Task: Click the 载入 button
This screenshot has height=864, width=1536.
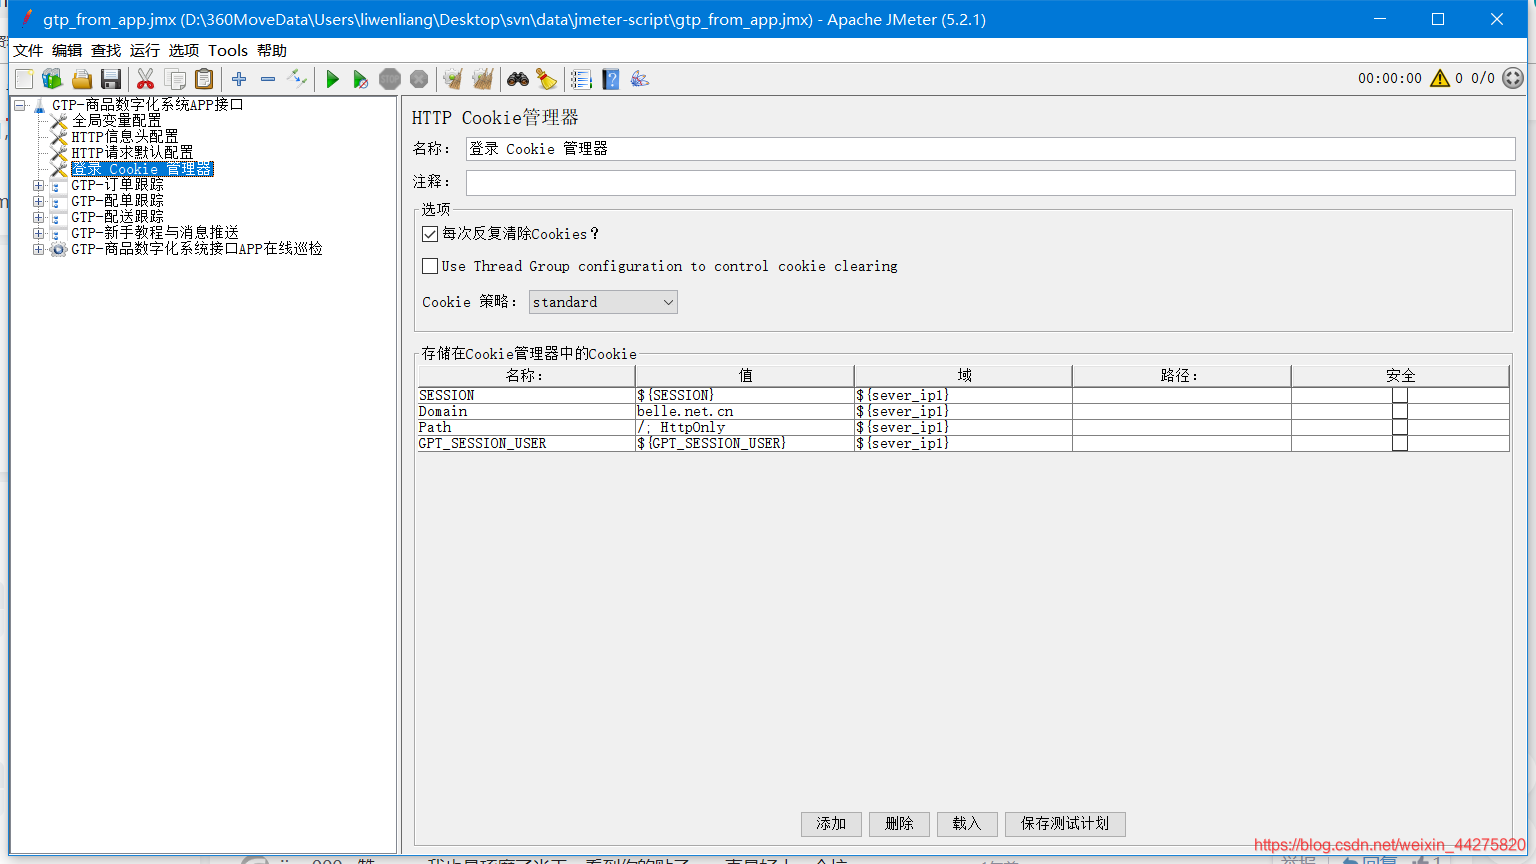Action: coord(967,823)
